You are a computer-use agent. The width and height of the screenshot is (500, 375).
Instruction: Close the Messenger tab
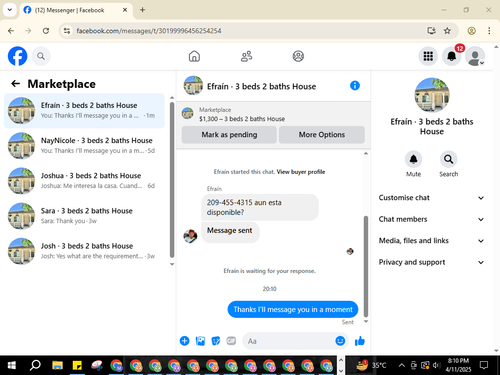point(125,10)
